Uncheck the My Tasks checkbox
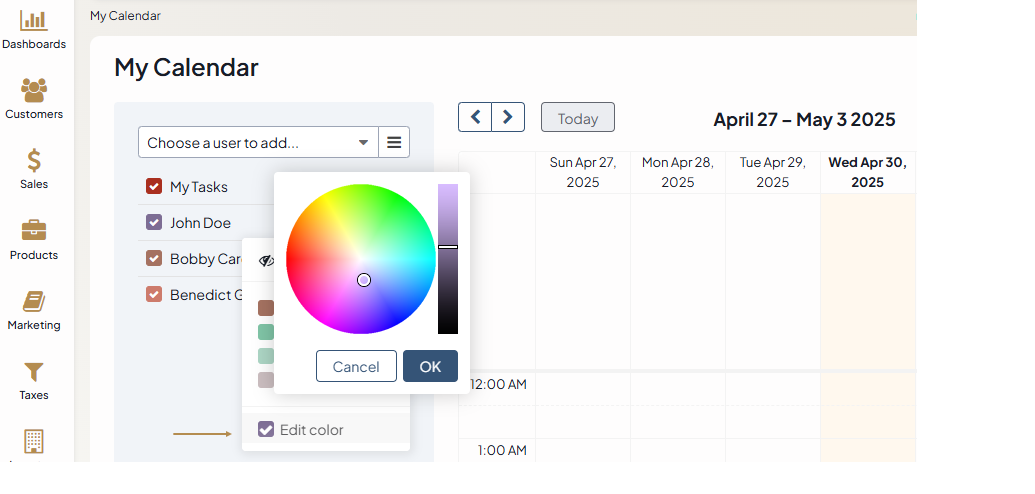1035x494 pixels. (154, 187)
